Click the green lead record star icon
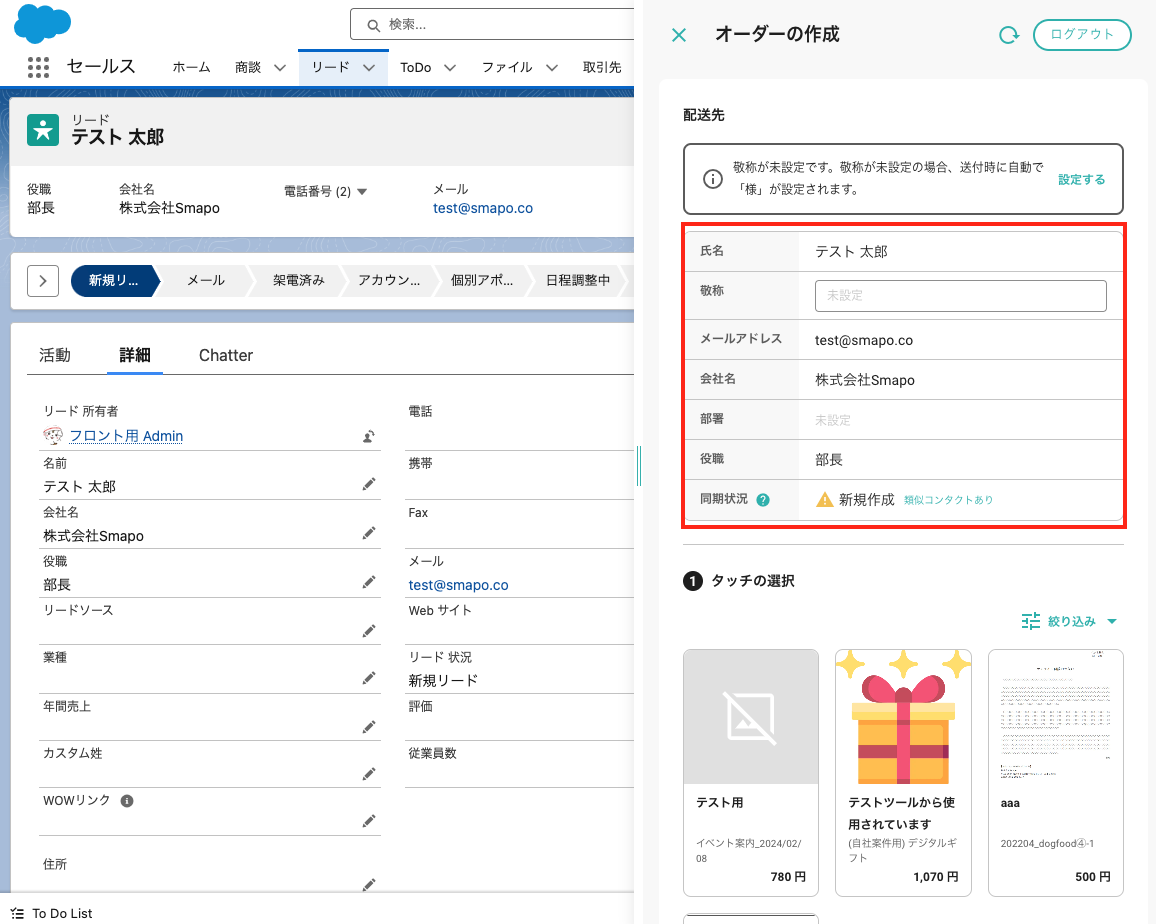 [43, 130]
